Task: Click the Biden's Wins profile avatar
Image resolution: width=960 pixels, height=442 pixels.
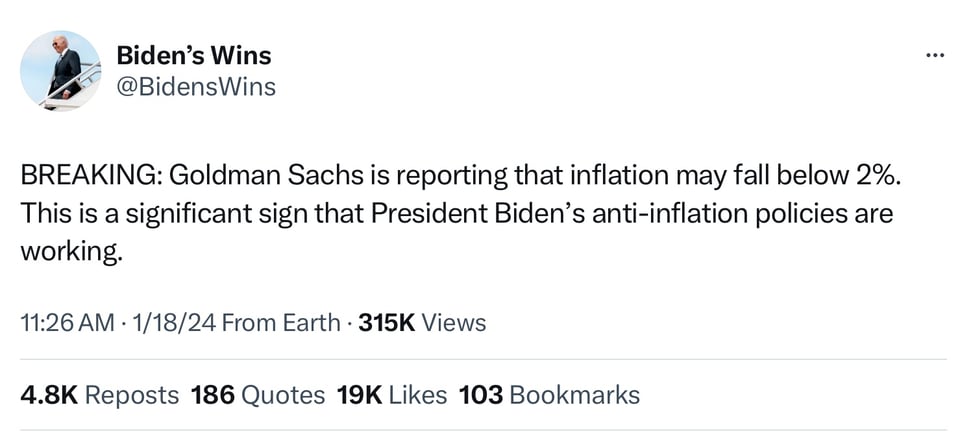Action: pyautogui.click(x=61, y=71)
